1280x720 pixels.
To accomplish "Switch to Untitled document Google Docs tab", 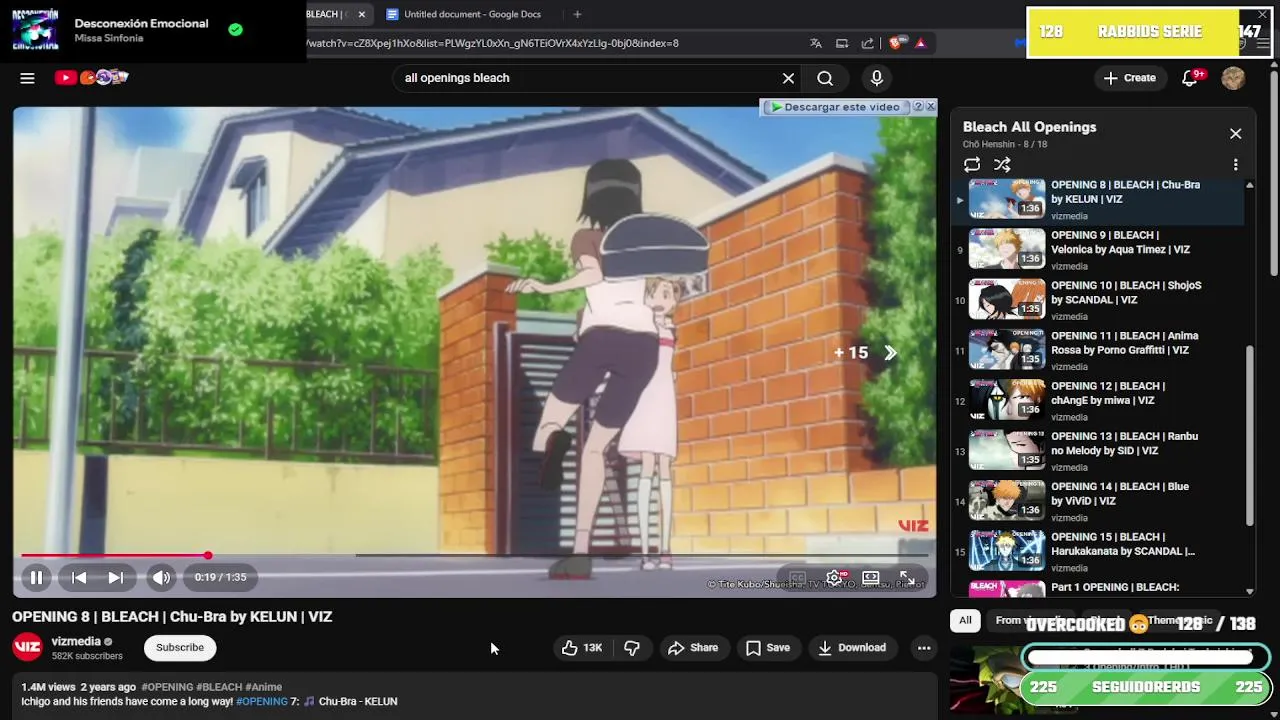I will pyautogui.click(x=471, y=14).
